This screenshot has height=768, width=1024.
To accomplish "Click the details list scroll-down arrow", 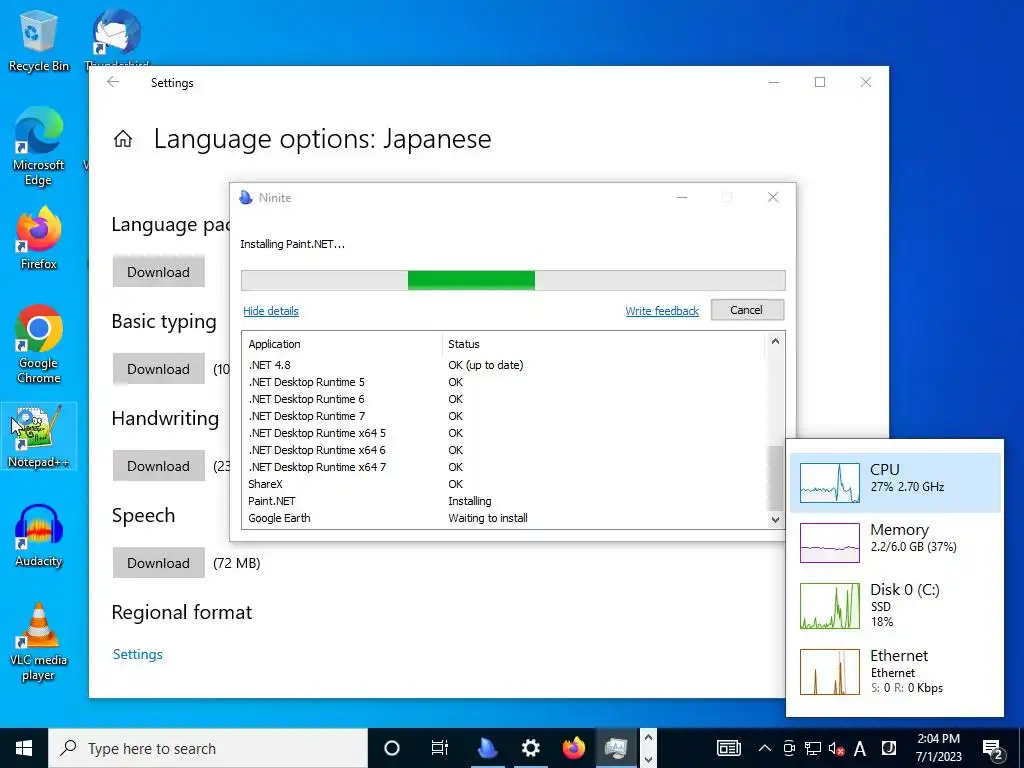I will tap(775, 520).
